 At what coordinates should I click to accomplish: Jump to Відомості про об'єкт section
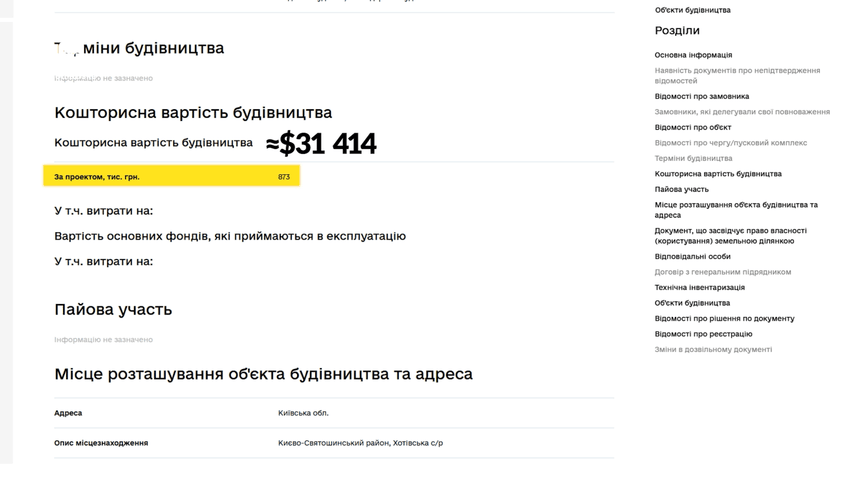click(x=693, y=127)
